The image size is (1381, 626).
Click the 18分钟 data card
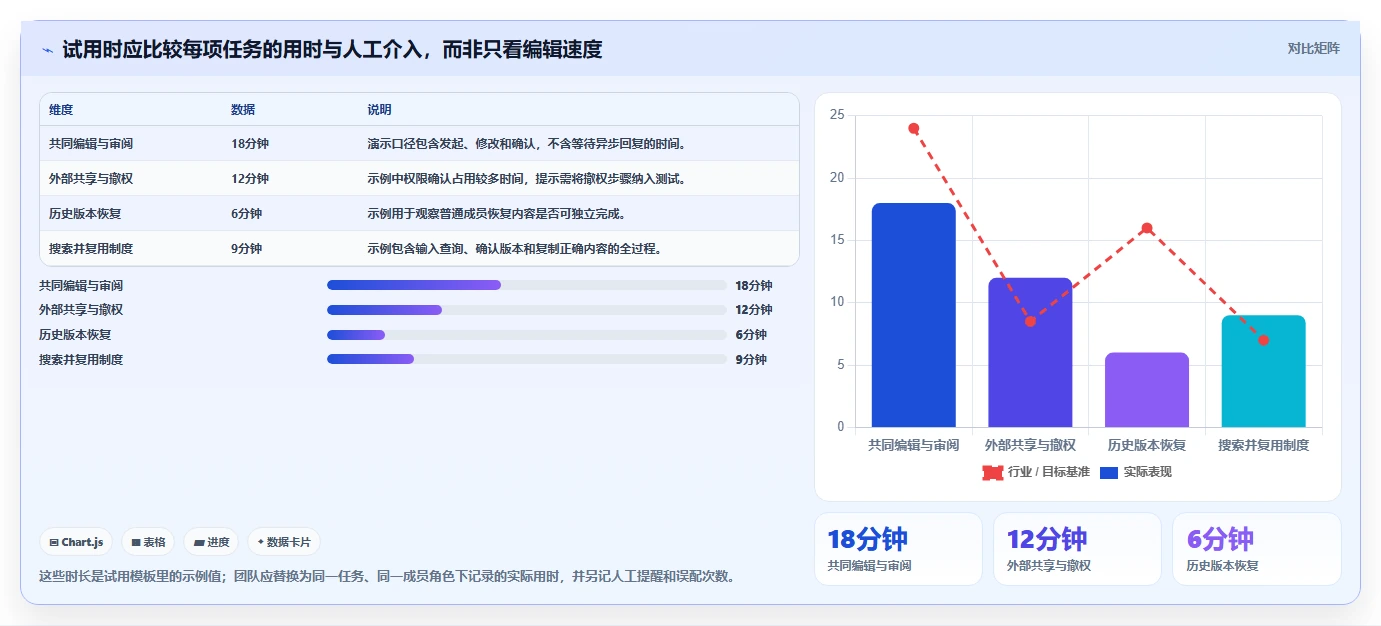point(898,549)
